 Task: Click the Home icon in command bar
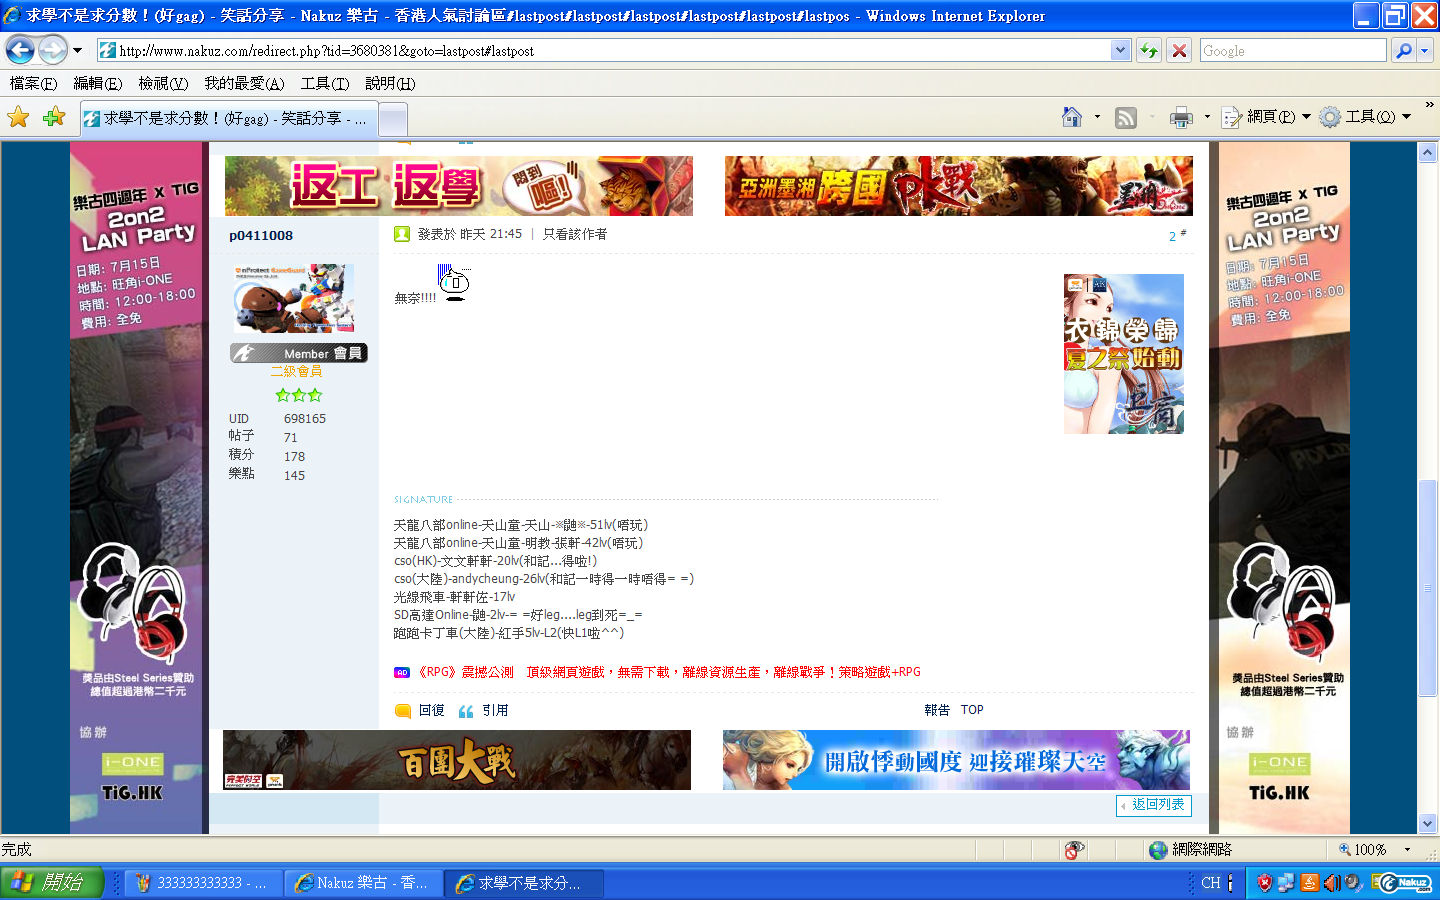click(x=1071, y=117)
